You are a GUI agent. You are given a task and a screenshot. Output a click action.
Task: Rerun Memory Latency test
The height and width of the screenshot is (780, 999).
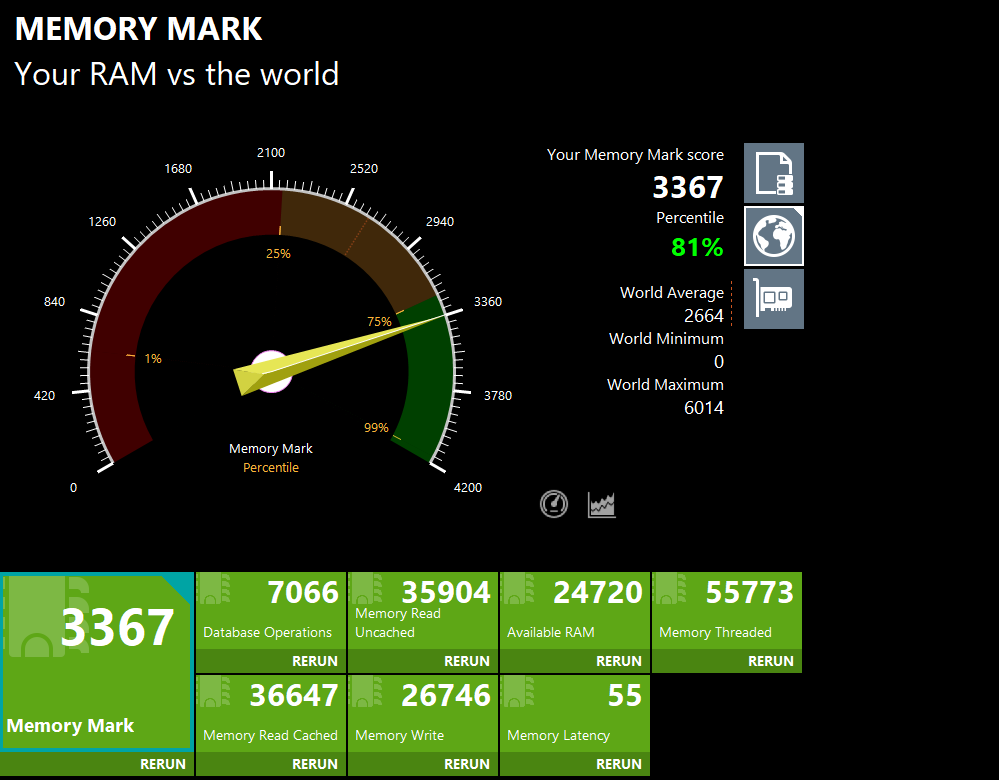coord(619,763)
